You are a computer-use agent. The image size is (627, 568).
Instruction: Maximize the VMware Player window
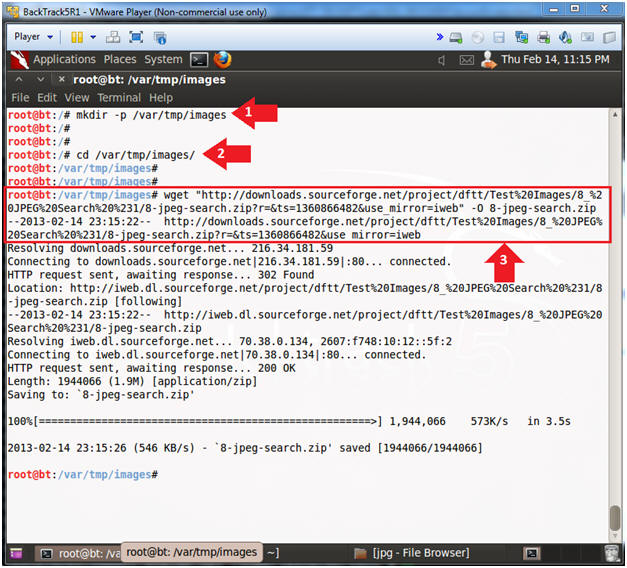click(x=575, y=9)
